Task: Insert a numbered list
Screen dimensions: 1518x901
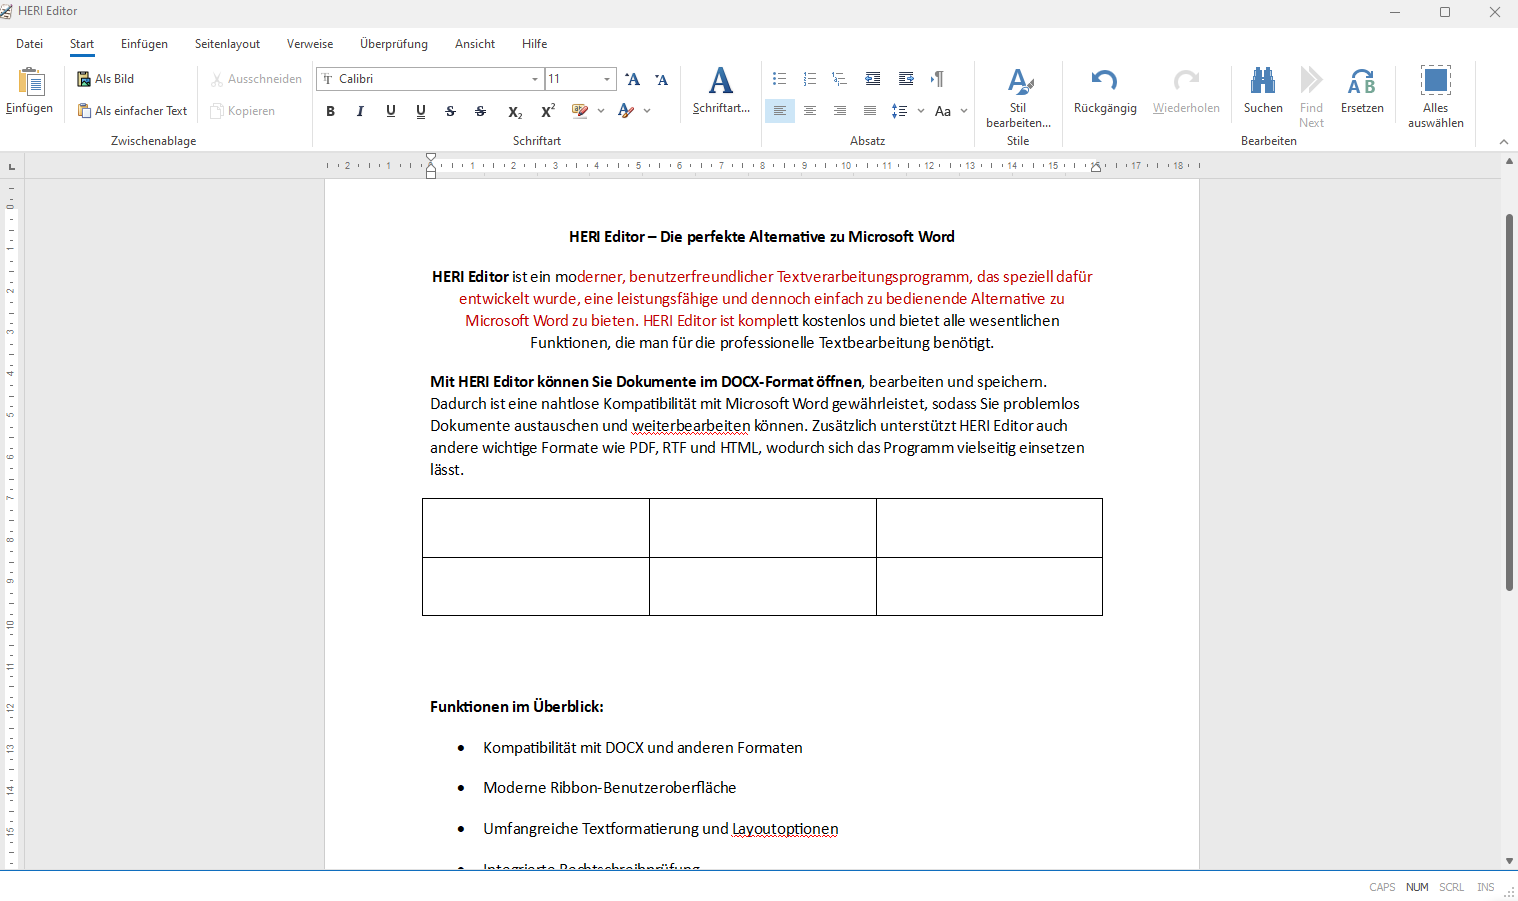Action: coord(810,79)
